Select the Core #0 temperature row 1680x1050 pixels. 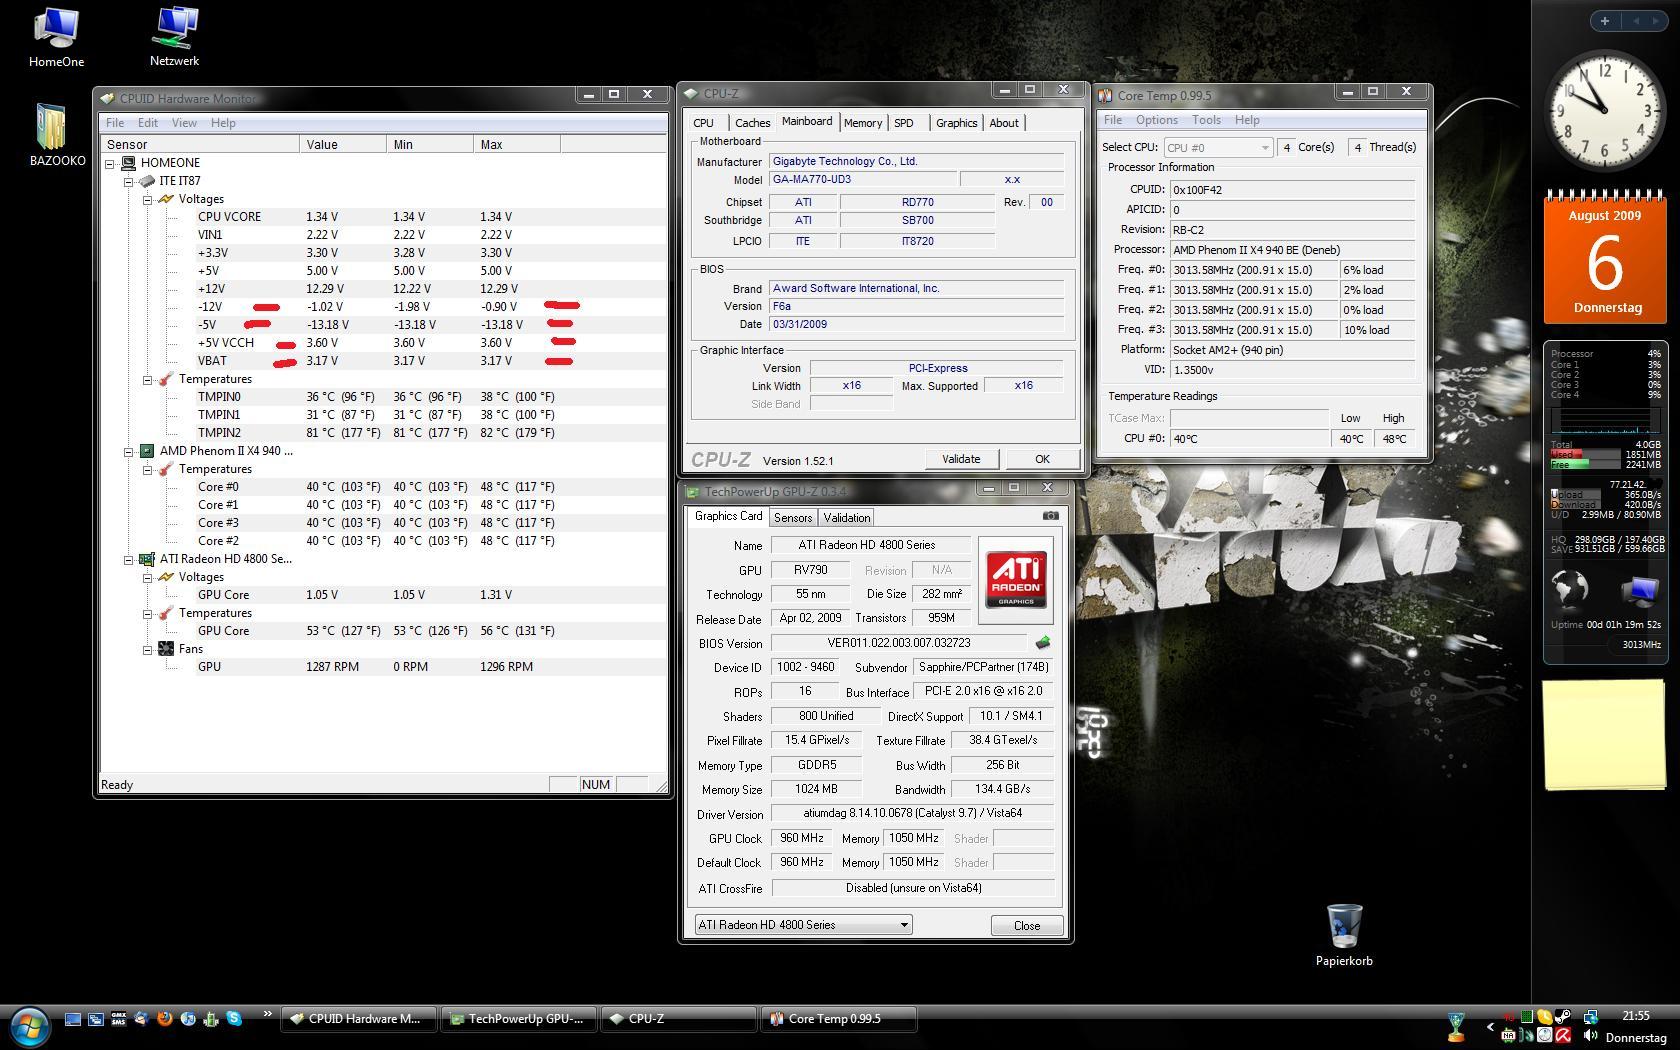pyautogui.click(x=382, y=487)
